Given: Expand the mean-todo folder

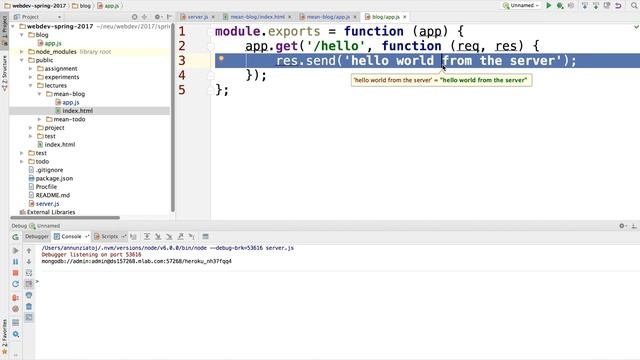Looking at the screenshot, I should point(40,119).
